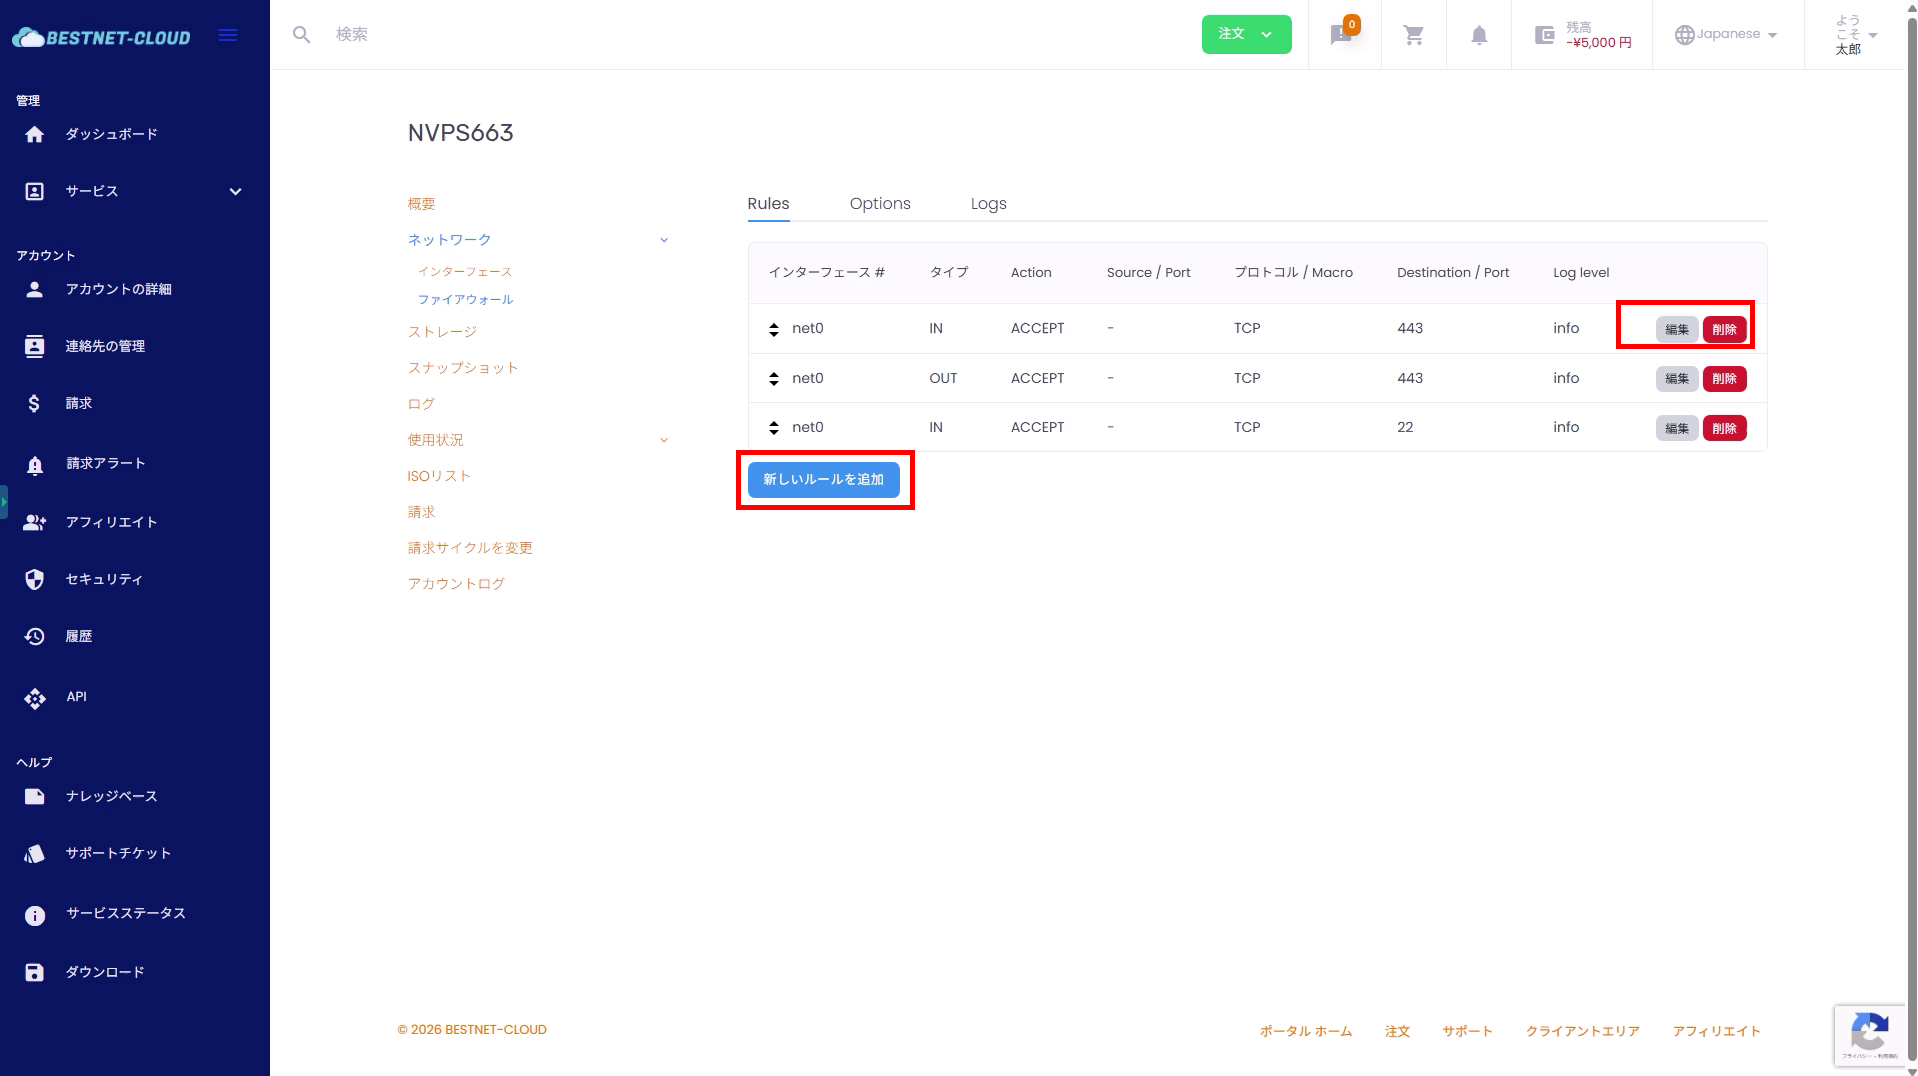Click the messages icon with 0 badge
This screenshot has height=1076, width=1918.
[x=1341, y=35]
